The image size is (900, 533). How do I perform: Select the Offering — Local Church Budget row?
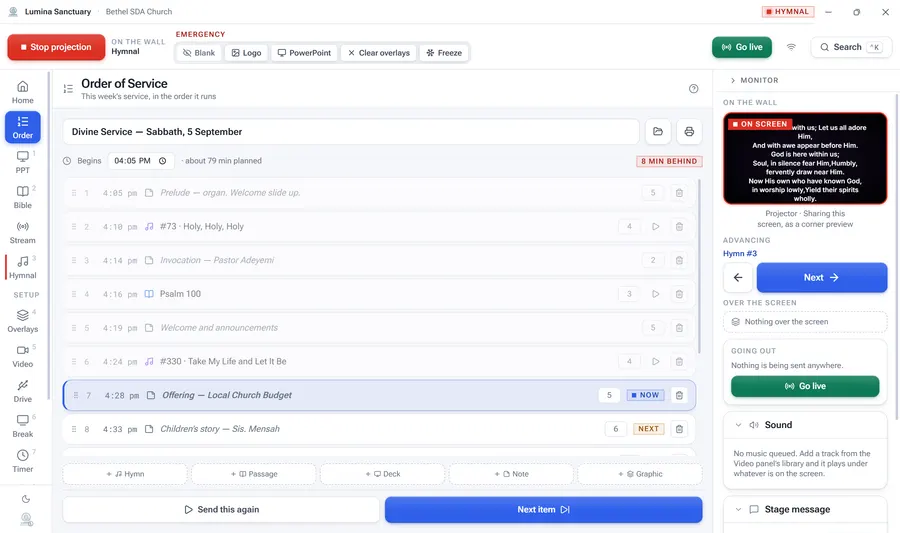point(379,395)
